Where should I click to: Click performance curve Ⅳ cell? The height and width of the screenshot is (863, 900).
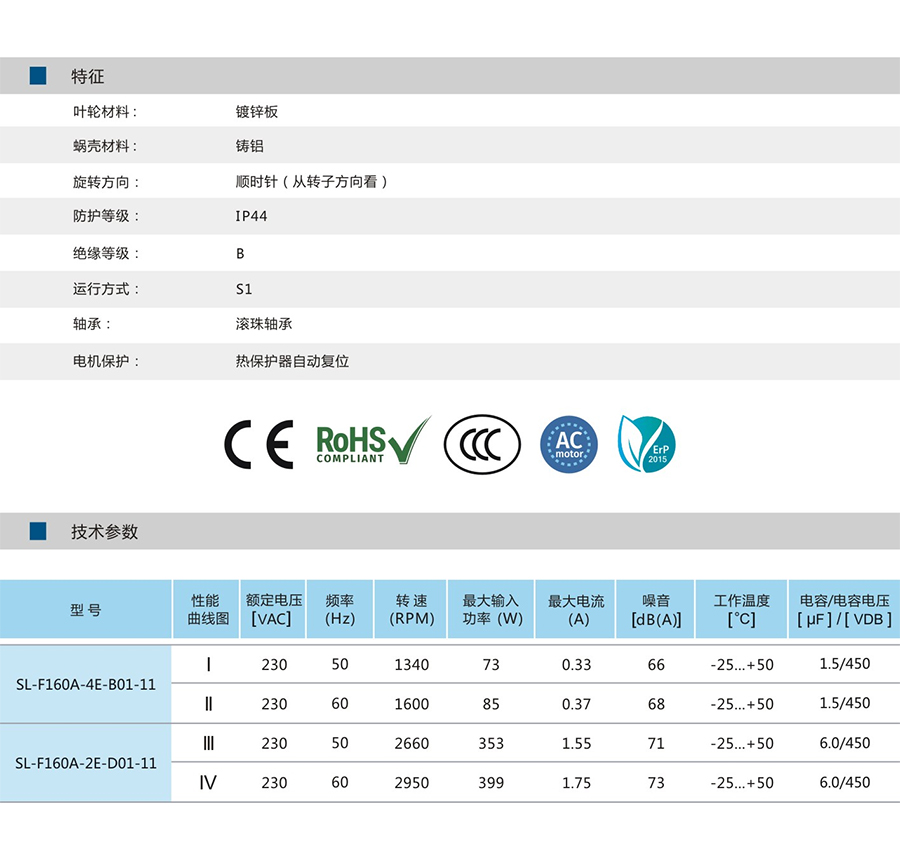tap(208, 783)
